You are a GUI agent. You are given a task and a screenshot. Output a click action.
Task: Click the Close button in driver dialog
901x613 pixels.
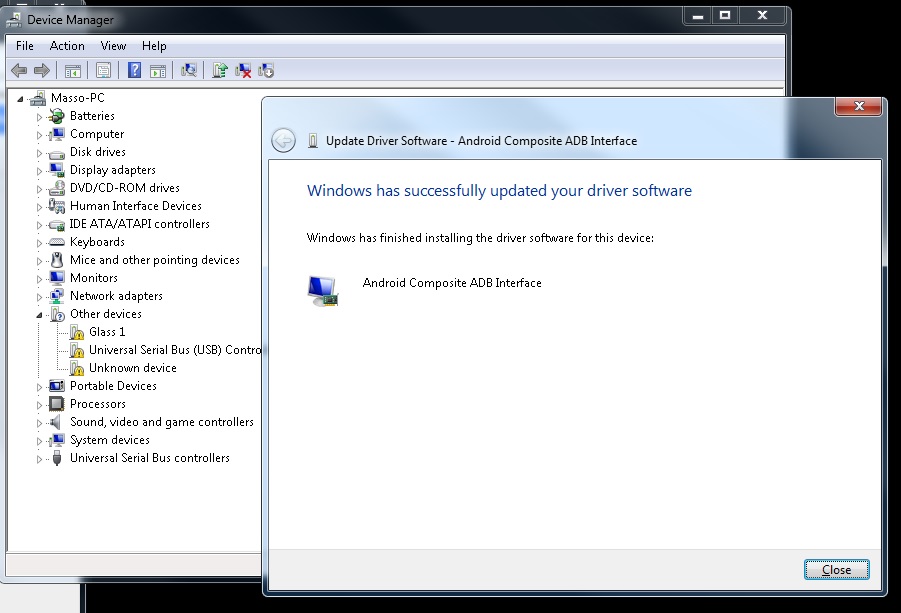836,569
